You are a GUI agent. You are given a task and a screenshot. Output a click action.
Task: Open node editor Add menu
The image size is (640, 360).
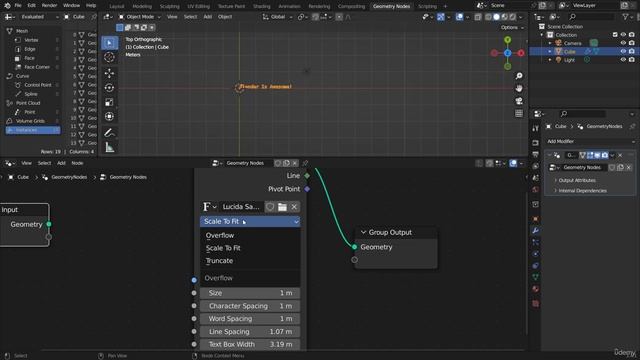click(61, 163)
